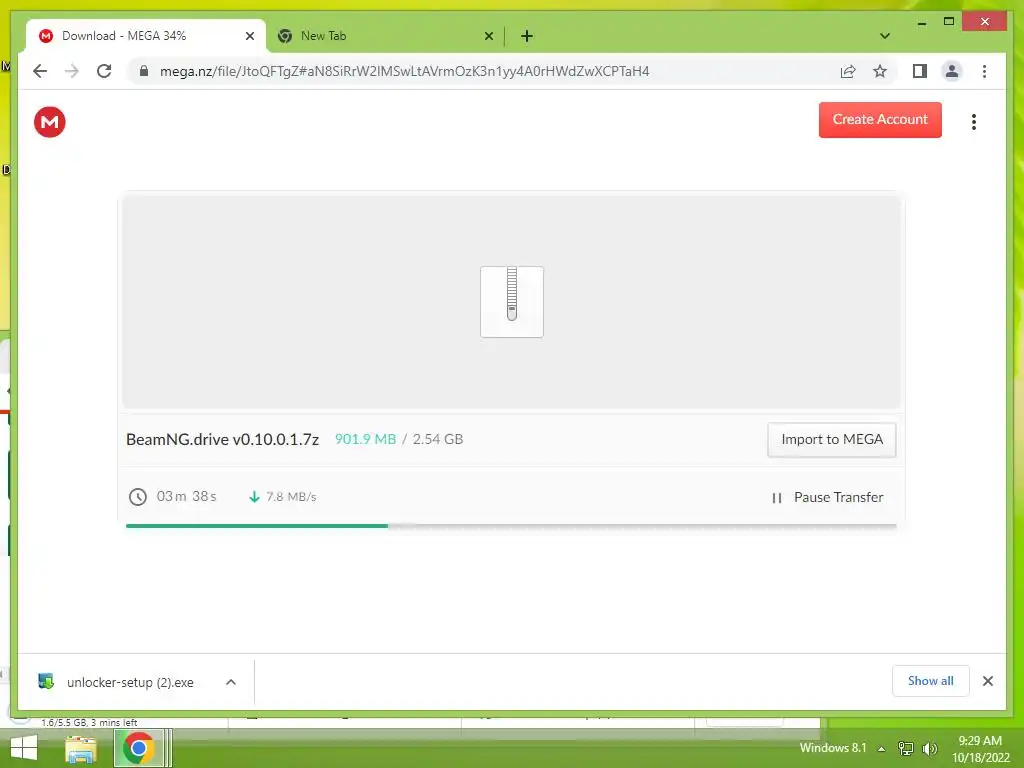Close the New Tab tab
The width and height of the screenshot is (1024, 768).
click(x=488, y=36)
